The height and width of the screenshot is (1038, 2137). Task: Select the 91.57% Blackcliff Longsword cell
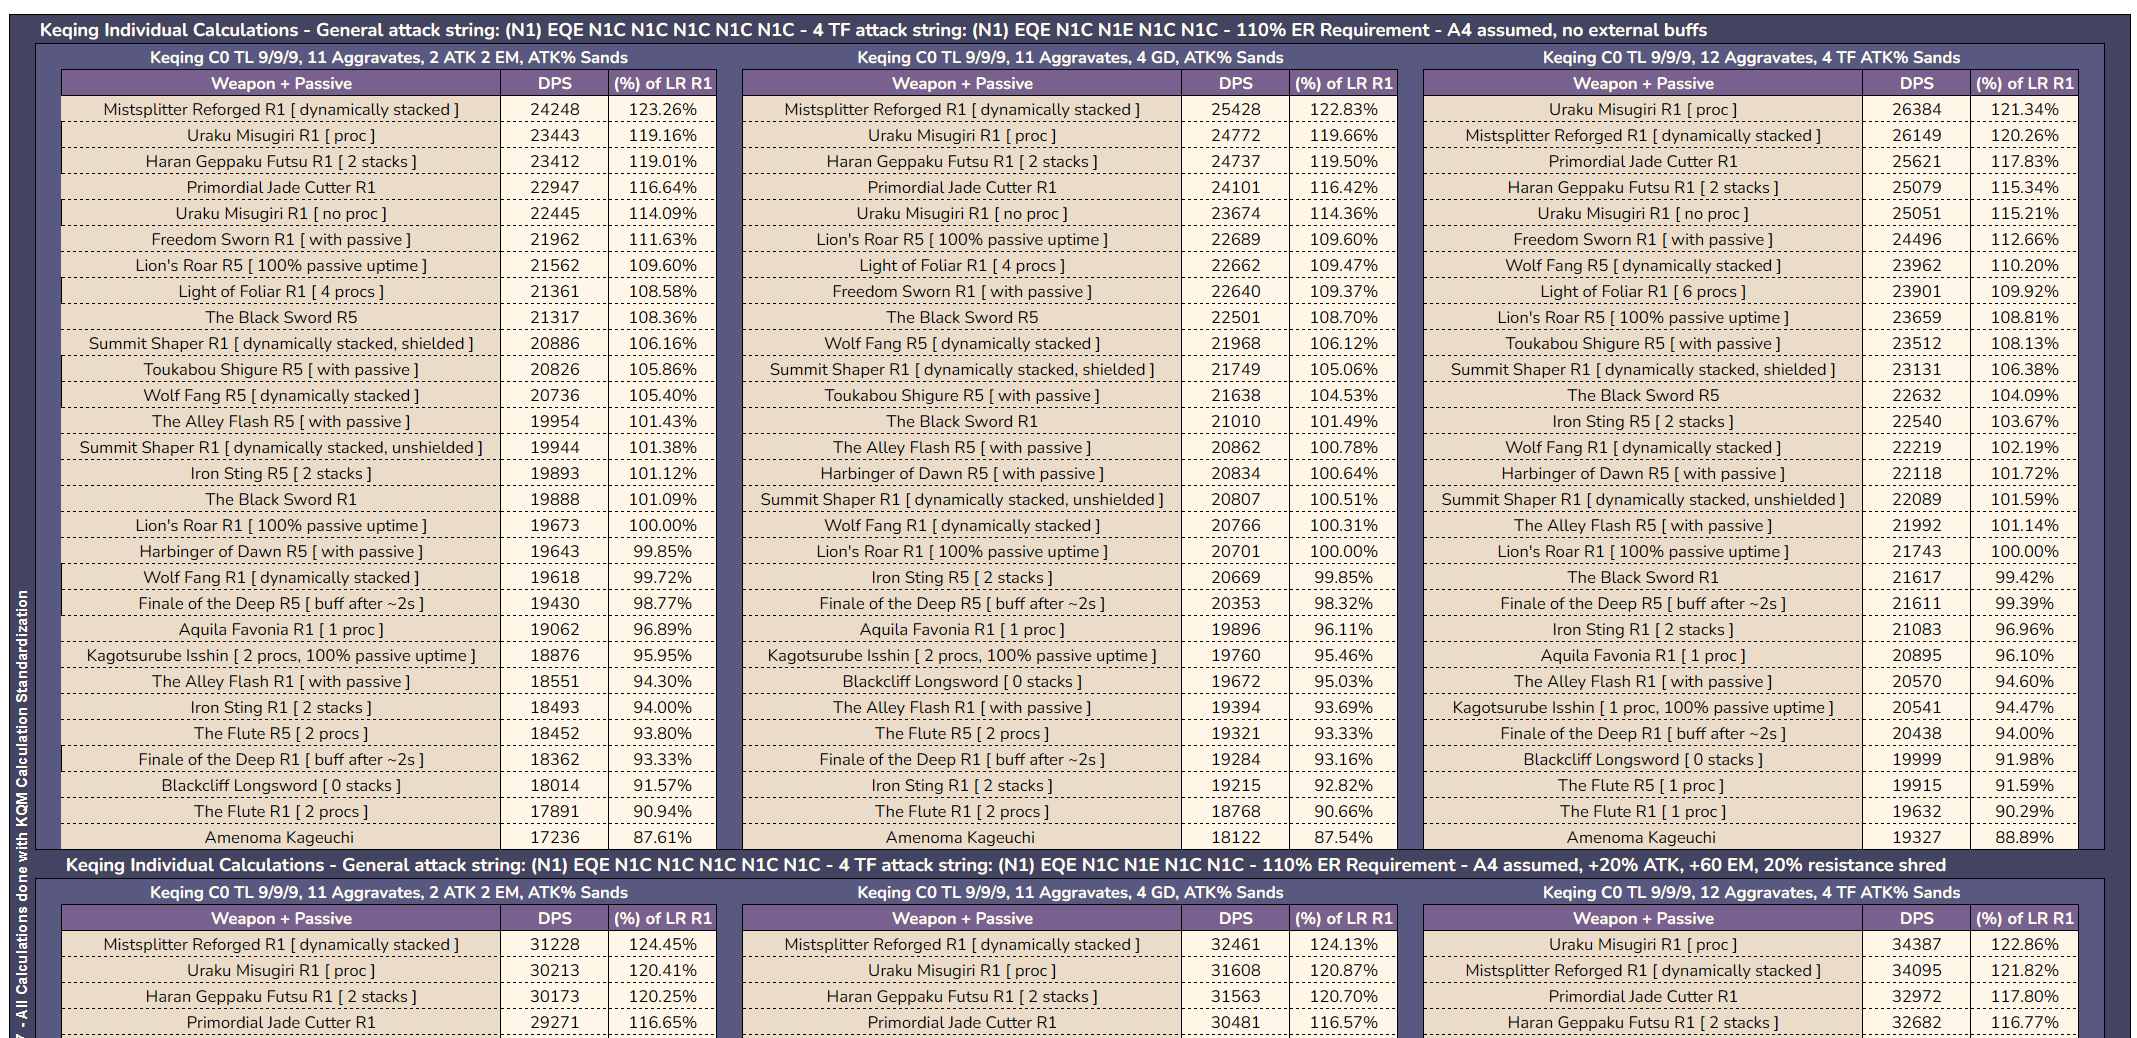[662, 785]
